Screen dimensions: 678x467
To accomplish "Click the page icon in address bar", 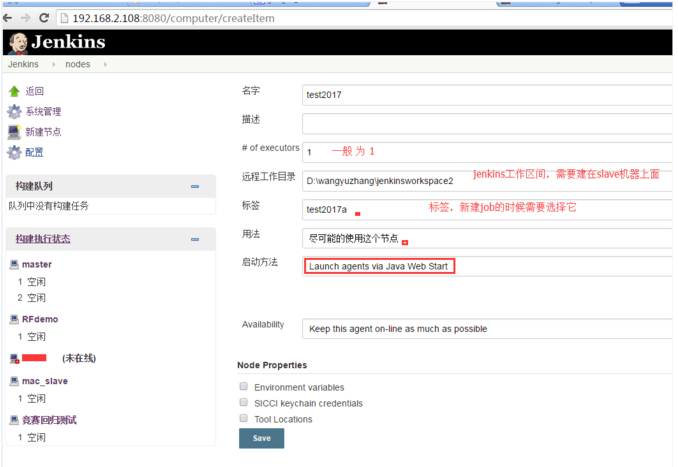I will click(x=64, y=18).
